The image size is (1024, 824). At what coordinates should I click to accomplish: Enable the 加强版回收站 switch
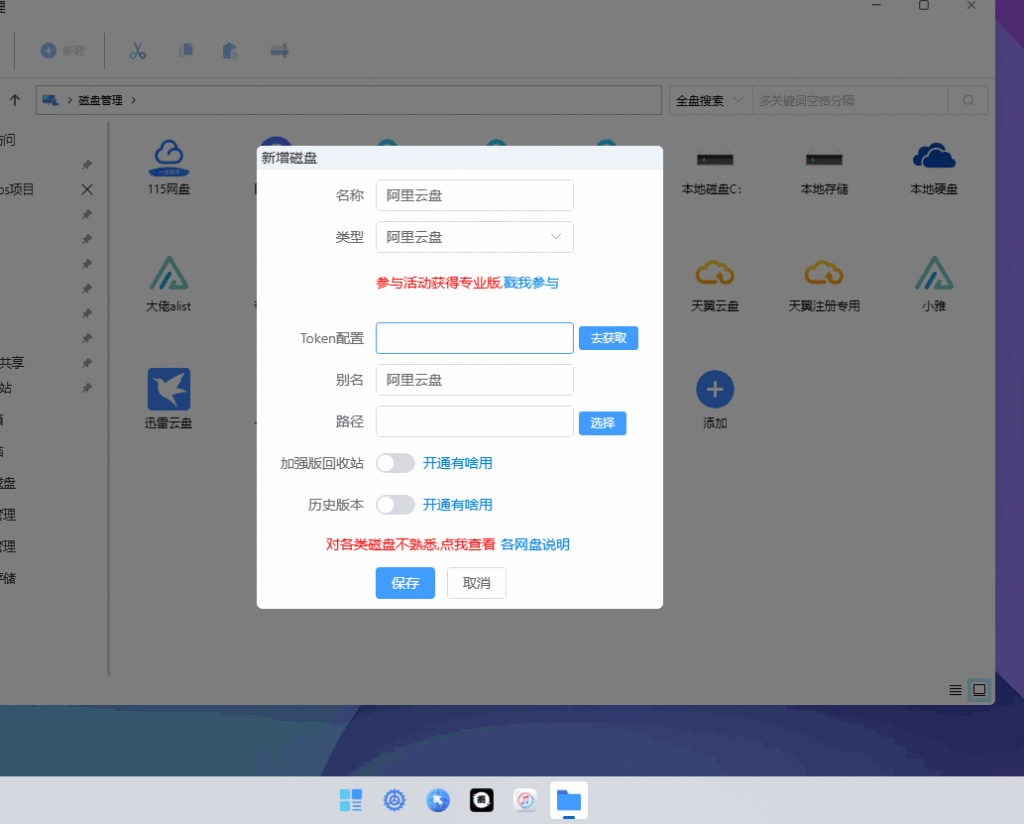pos(395,463)
